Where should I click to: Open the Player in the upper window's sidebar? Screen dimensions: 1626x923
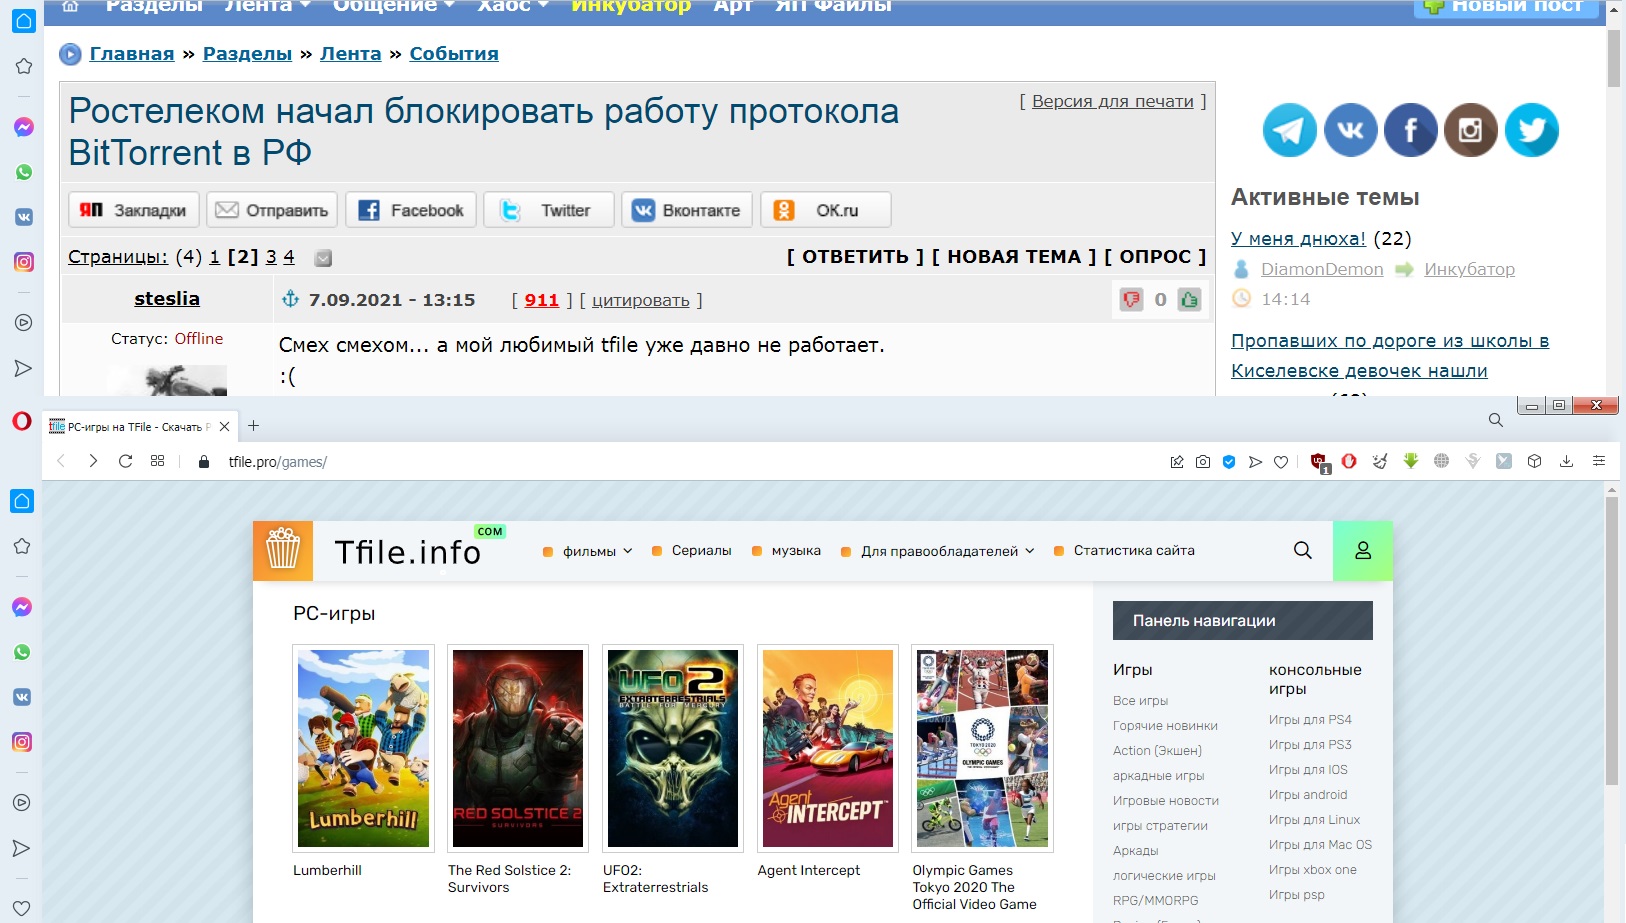23,322
